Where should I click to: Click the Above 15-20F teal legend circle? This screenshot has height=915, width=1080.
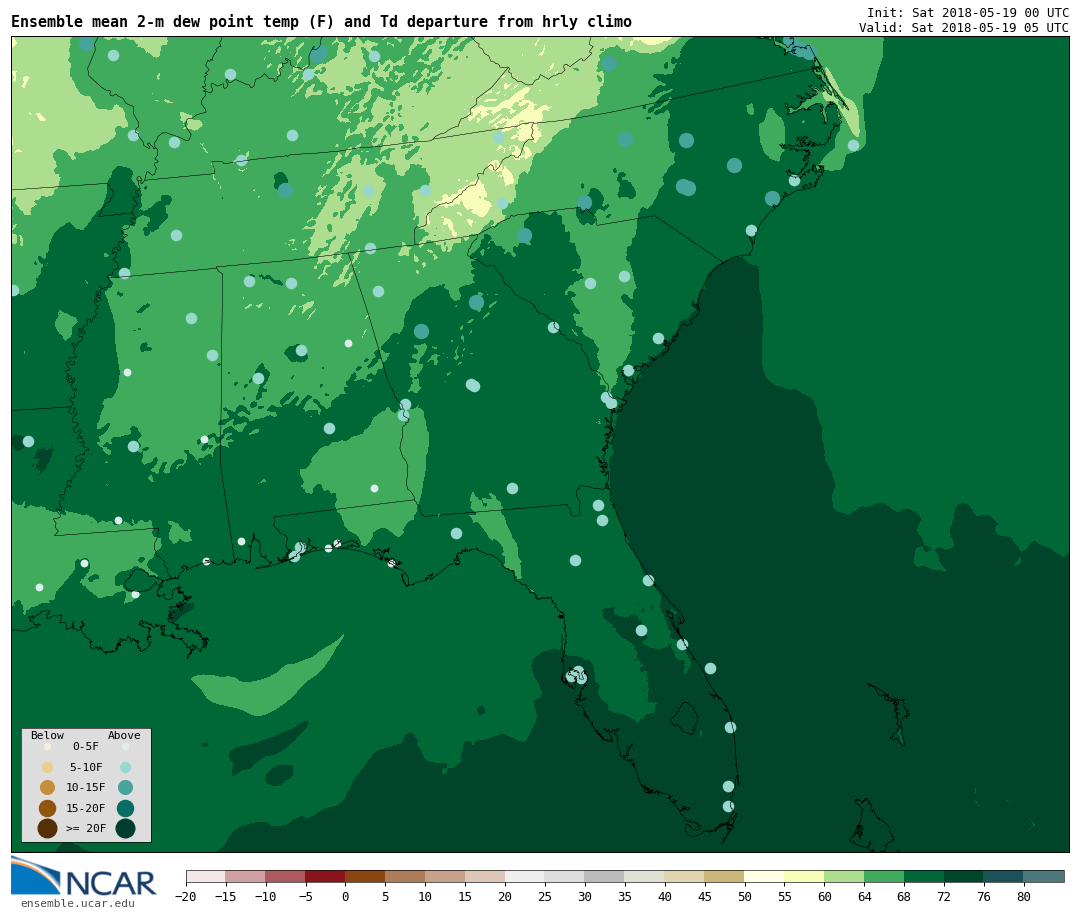(125, 808)
